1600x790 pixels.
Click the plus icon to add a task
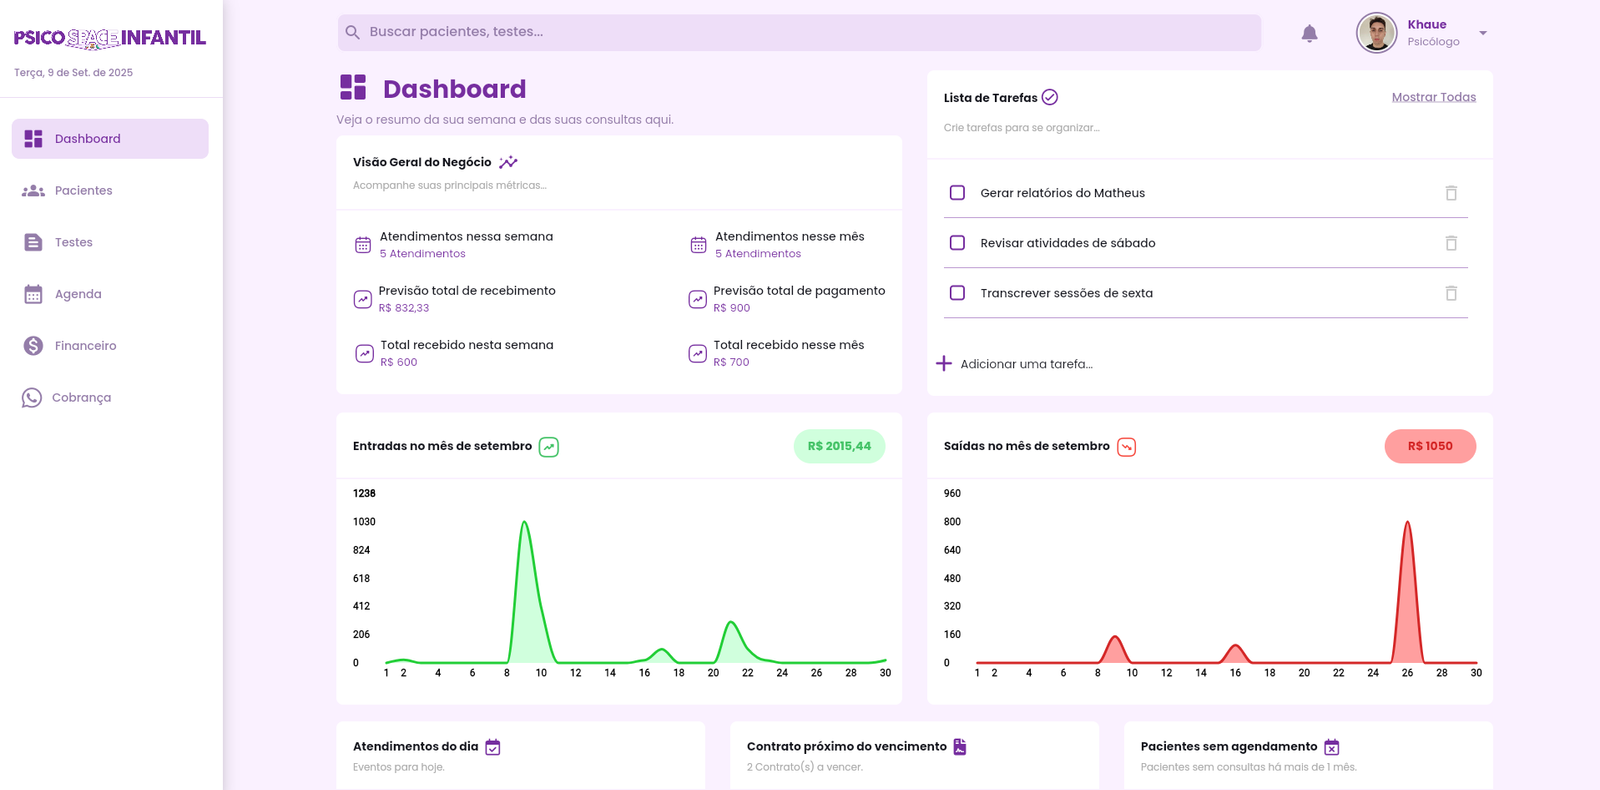pyautogui.click(x=943, y=363)
